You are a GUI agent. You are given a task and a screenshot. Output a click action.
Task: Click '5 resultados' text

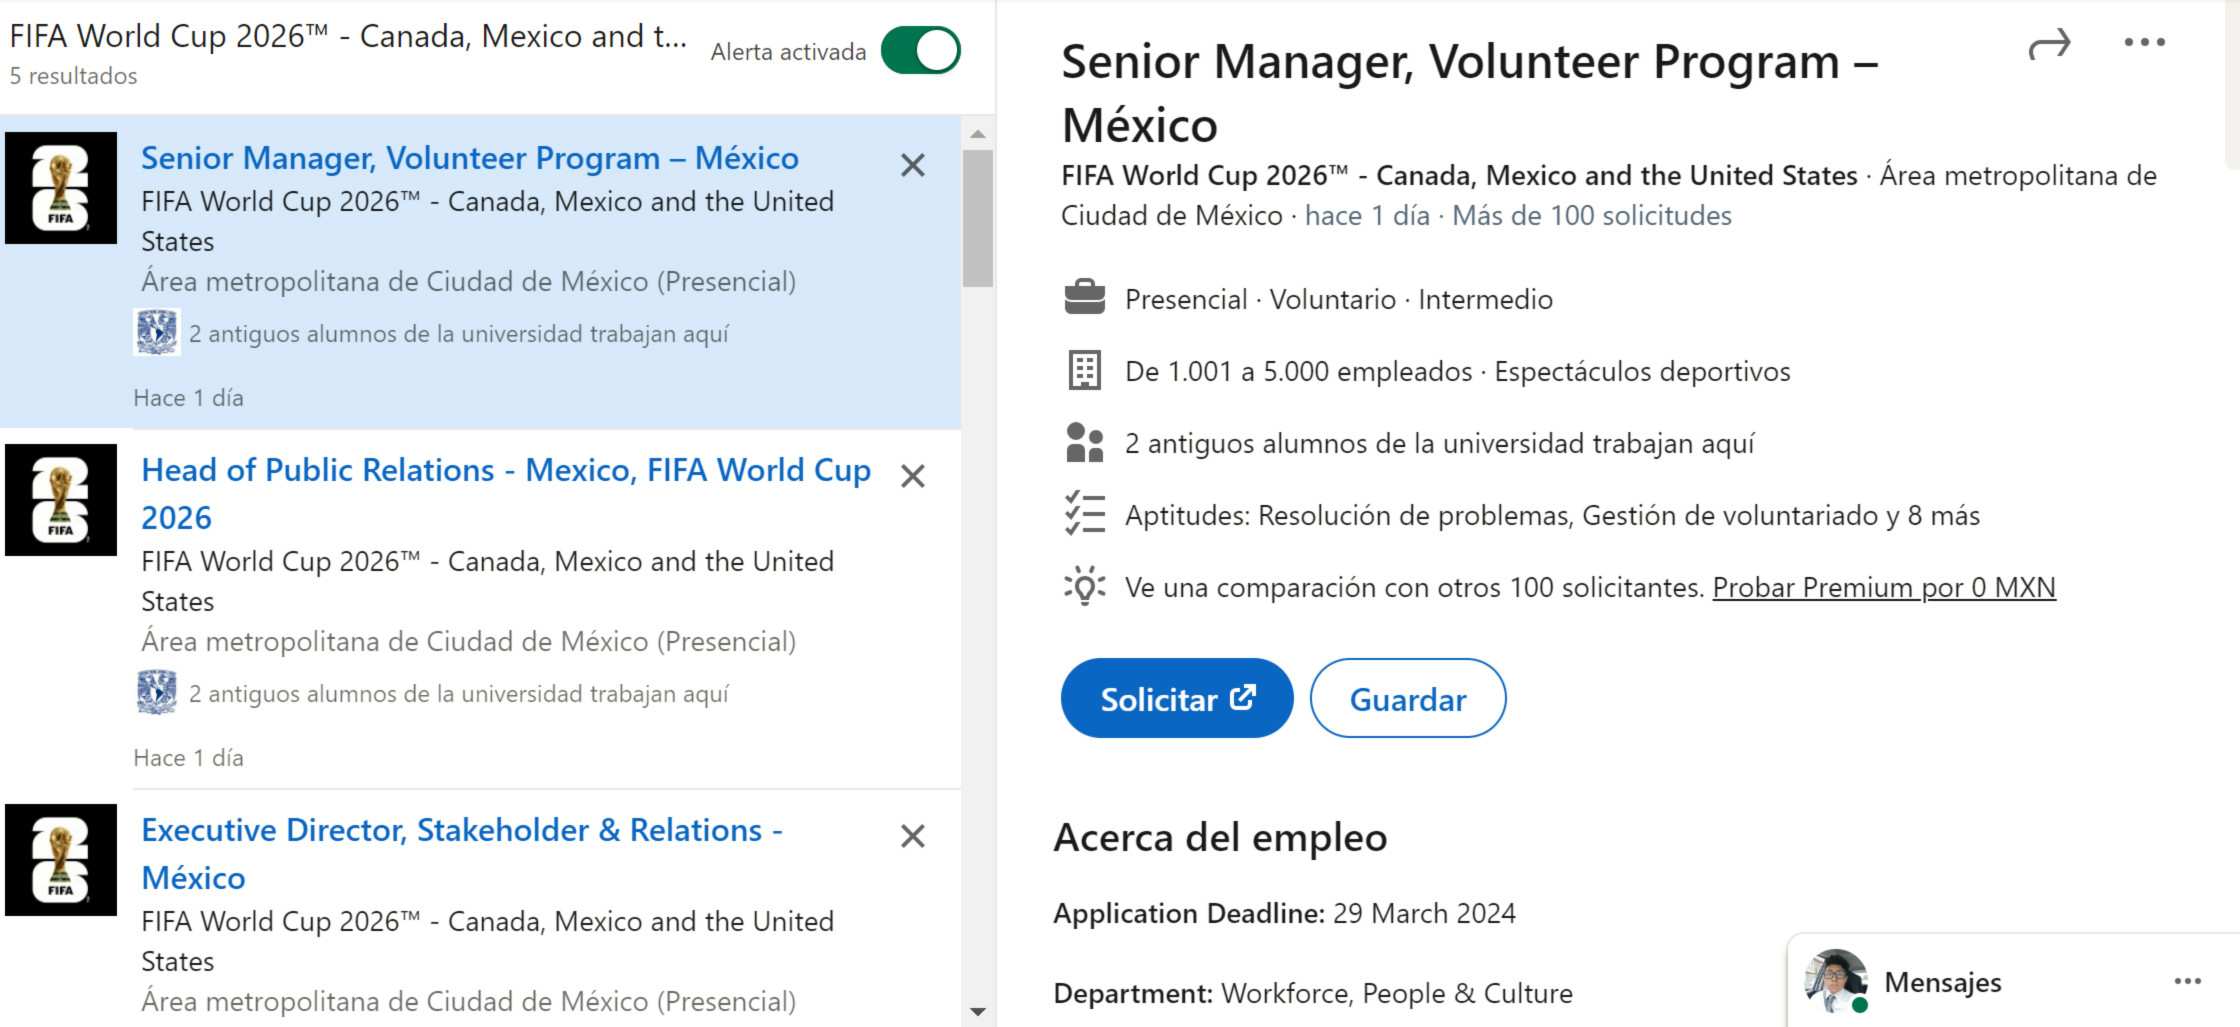pos(73,76)
